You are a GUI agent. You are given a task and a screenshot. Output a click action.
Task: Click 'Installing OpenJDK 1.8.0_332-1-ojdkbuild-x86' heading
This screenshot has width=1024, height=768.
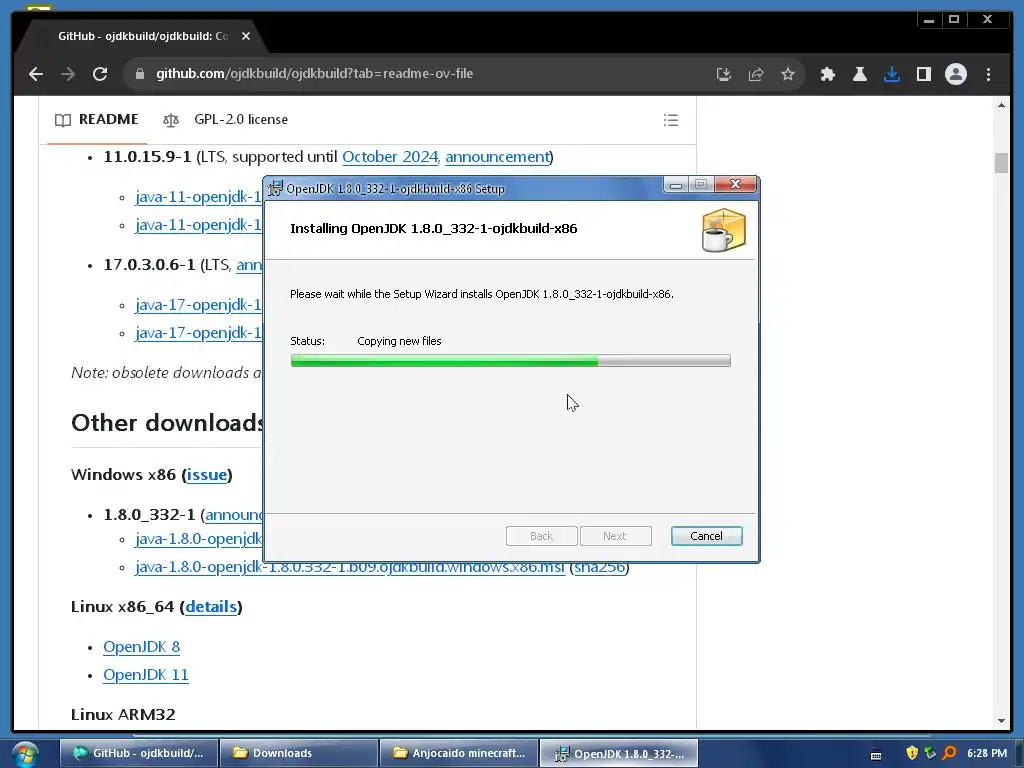[x=434, y=229]
